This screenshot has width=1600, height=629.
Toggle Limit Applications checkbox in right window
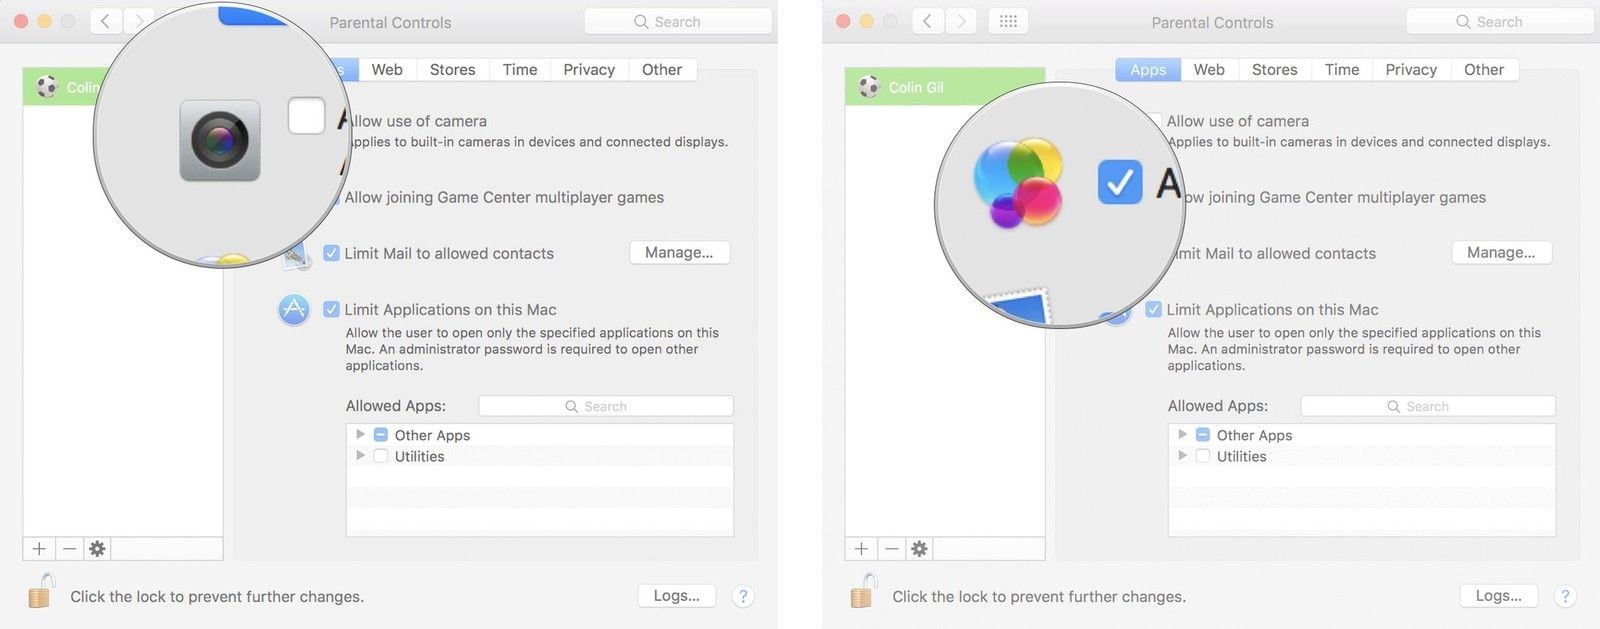[x=1154, y=310]
